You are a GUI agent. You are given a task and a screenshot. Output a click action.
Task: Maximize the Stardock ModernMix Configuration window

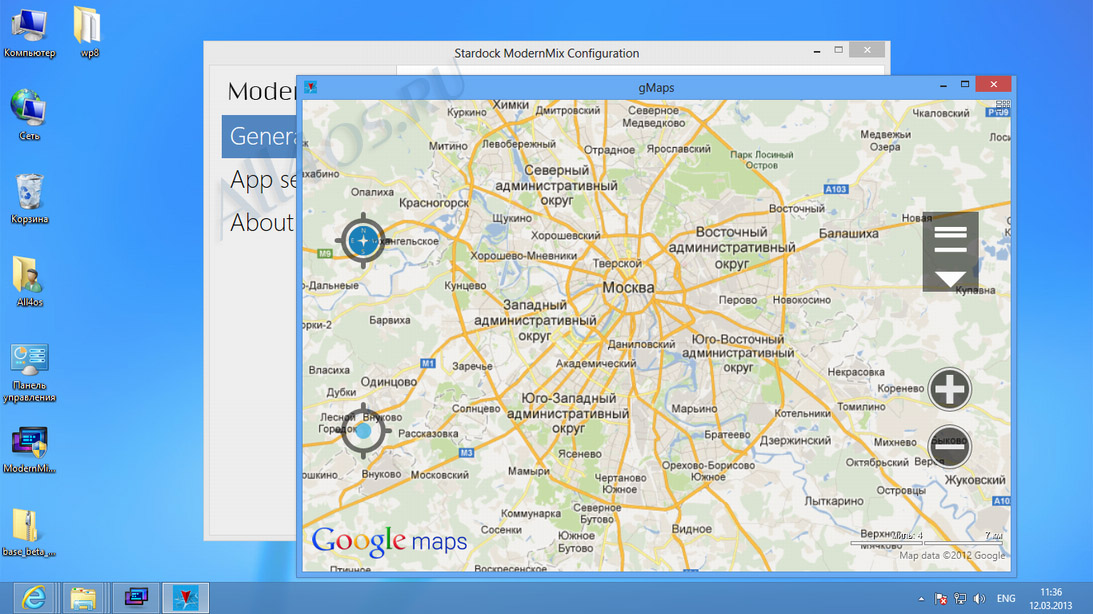(x=839, y=50)
